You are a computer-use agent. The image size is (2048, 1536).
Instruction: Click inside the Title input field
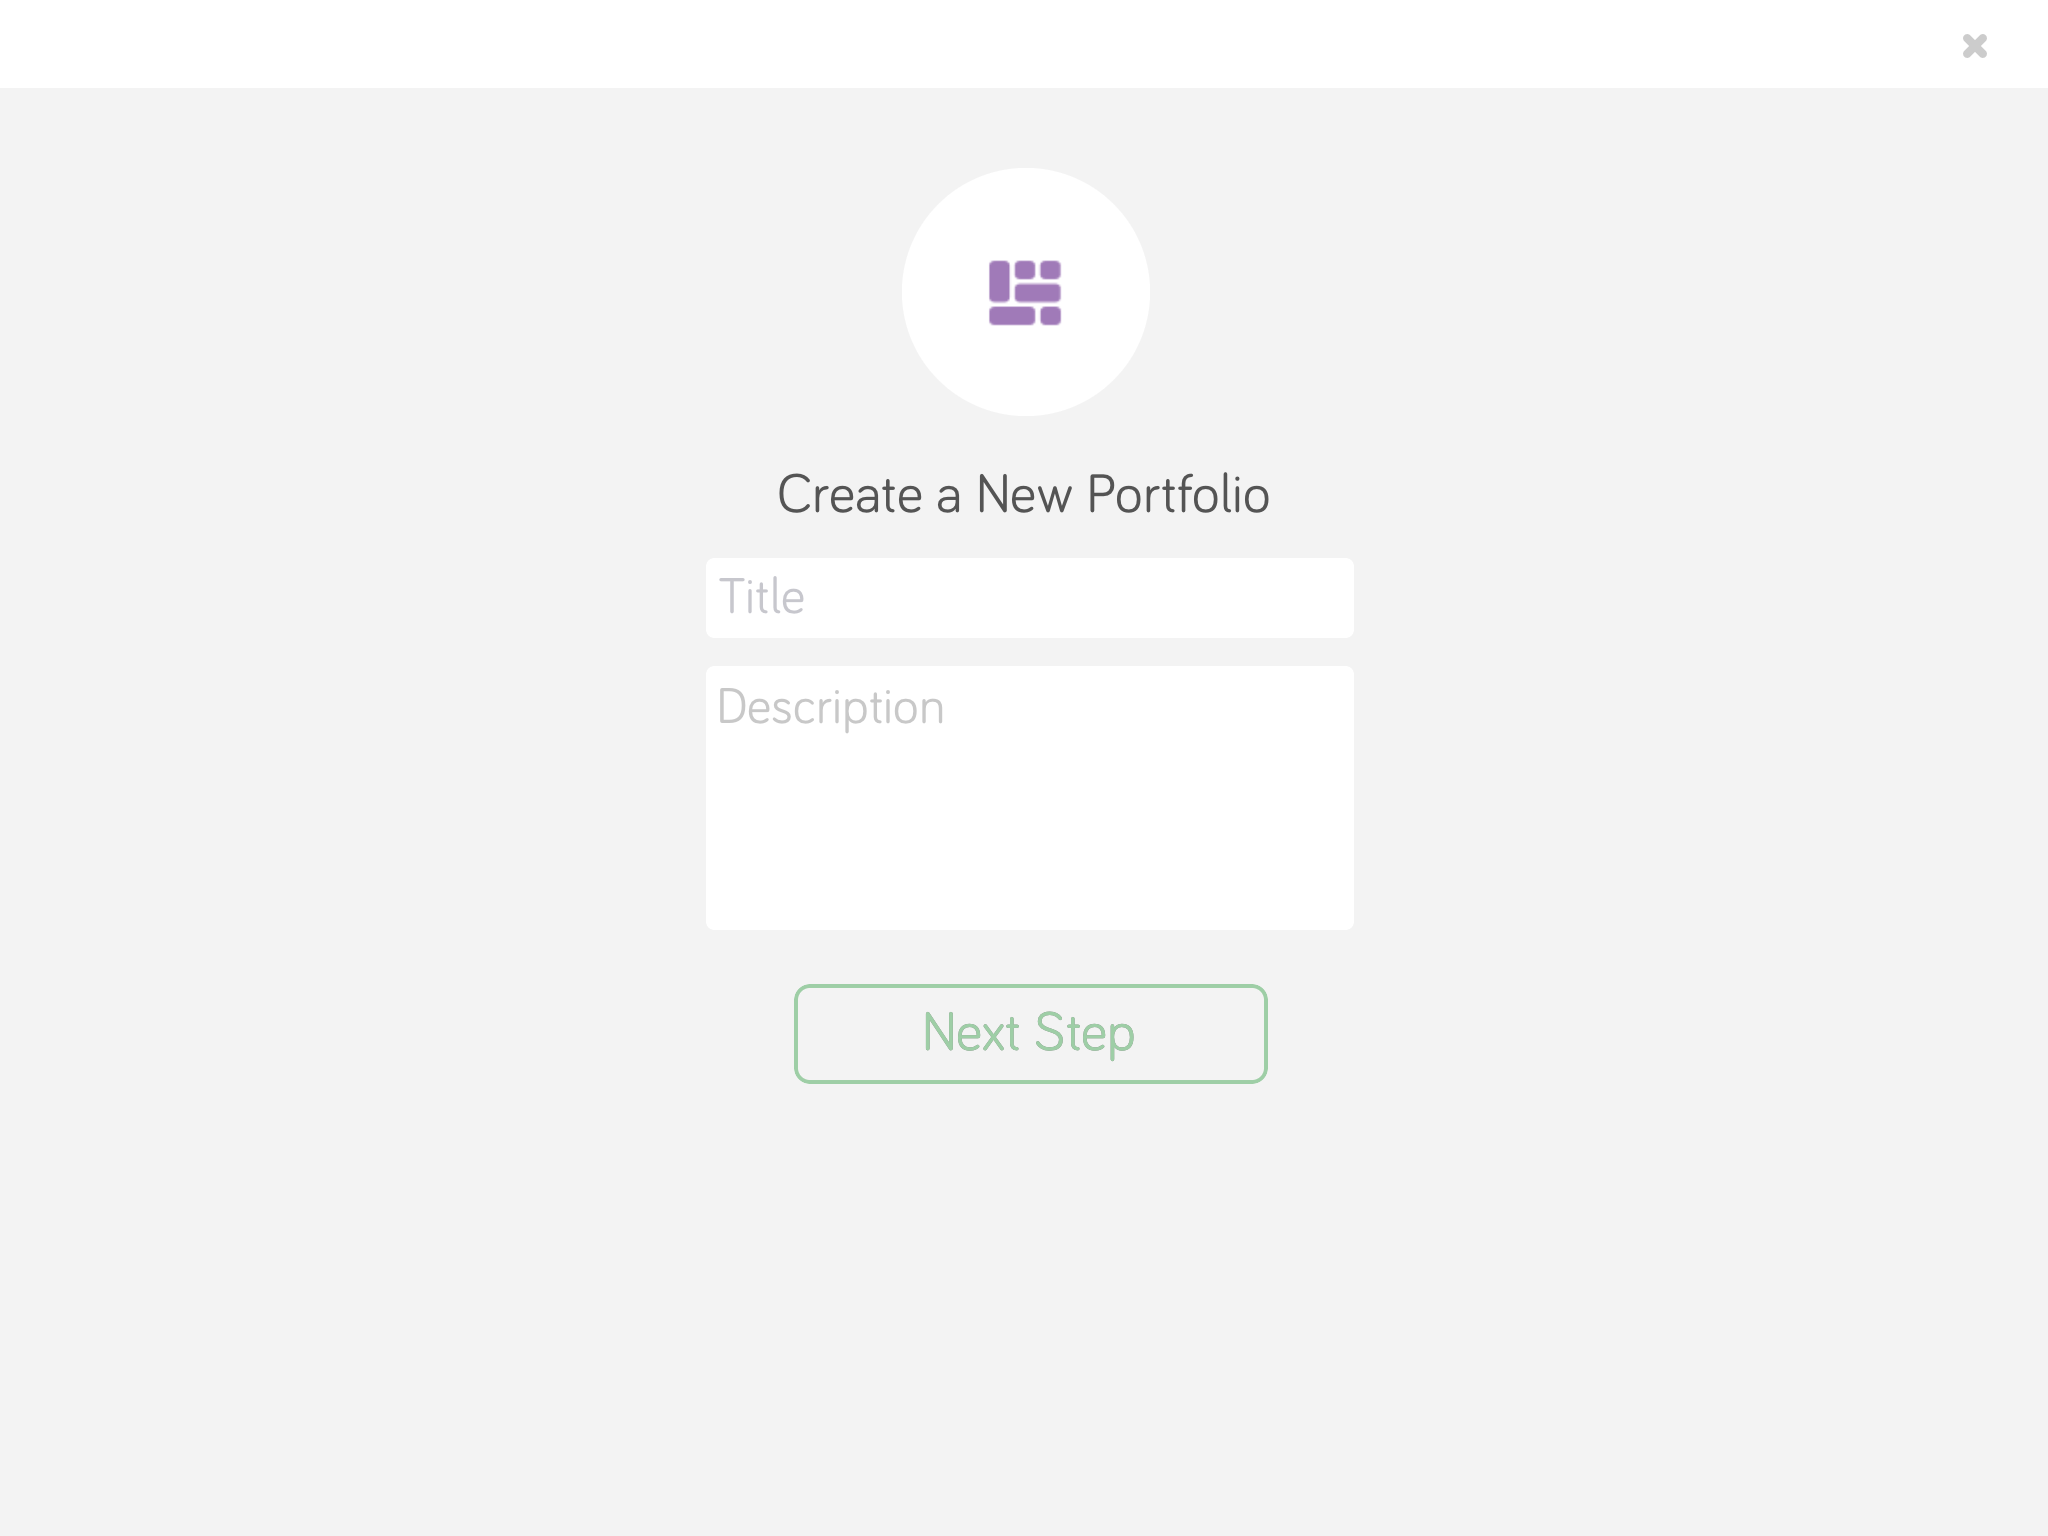1029,598
